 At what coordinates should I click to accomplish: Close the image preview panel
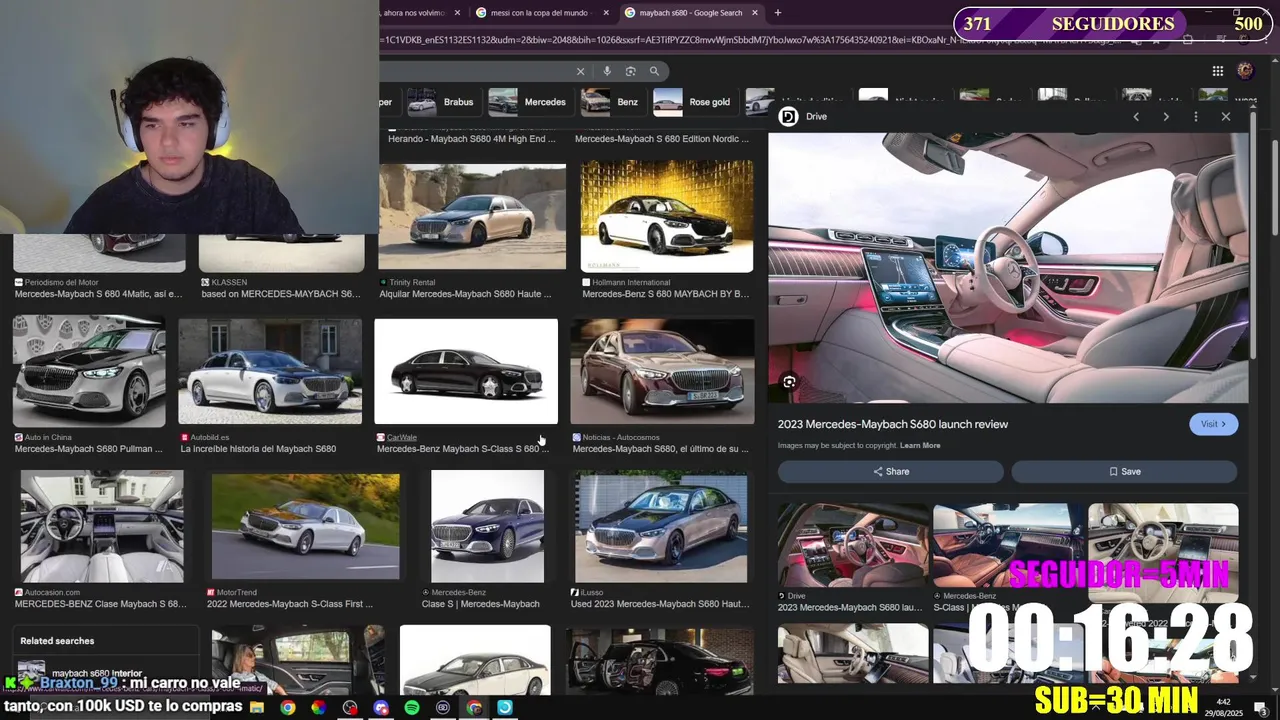click(x=1226, y=117)
